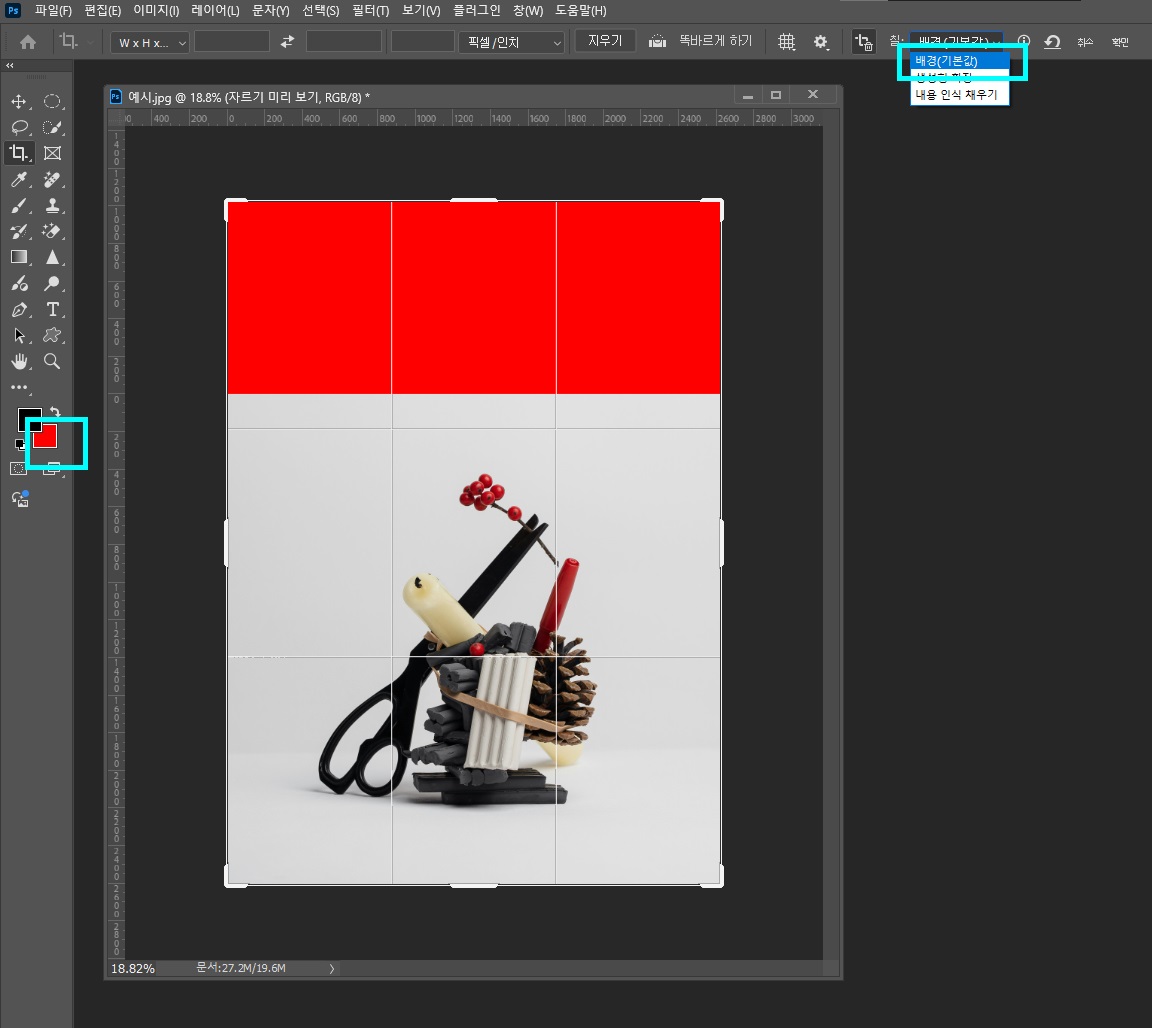Click 똑바르게 하기 straighten button

tap(716, 41)
